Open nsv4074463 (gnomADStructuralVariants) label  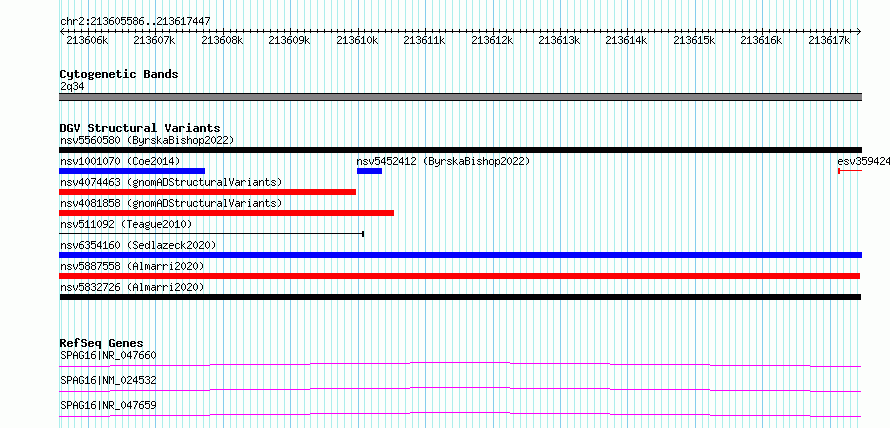coord(171,182)
